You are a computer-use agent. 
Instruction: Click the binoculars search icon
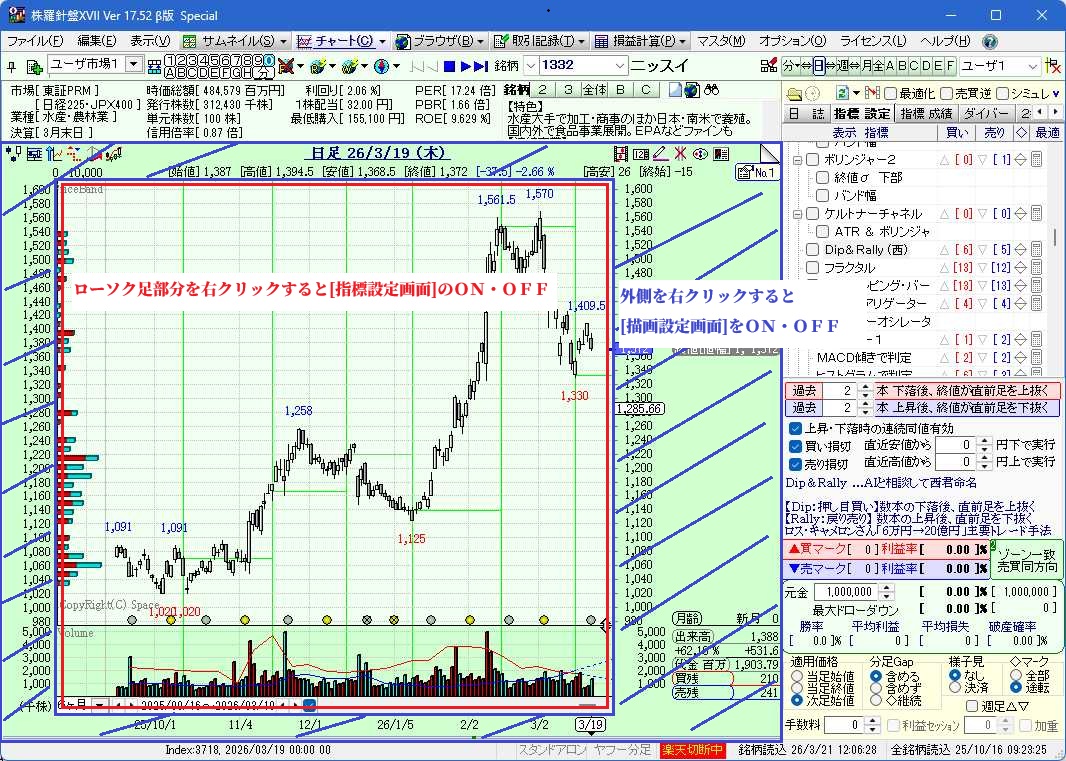[x=711, y=90]
